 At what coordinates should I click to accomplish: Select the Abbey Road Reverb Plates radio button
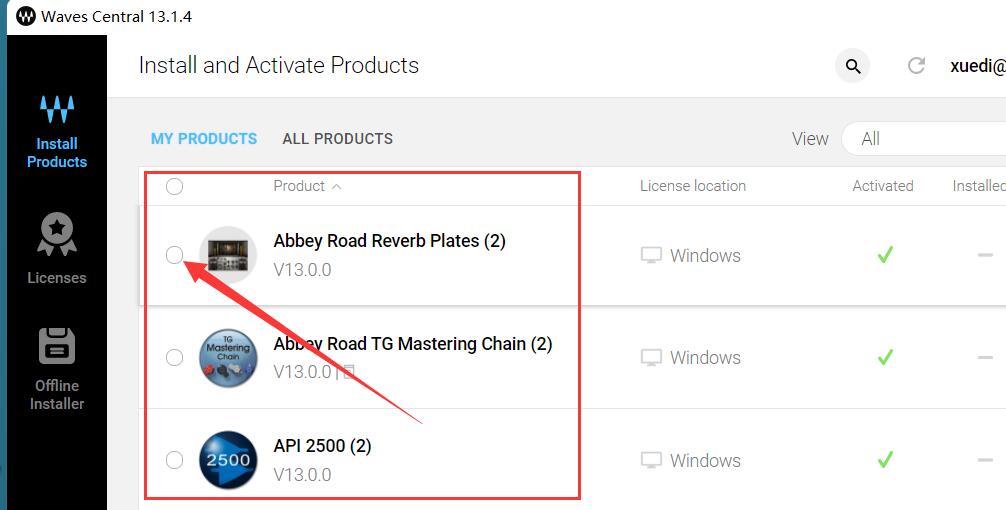pyautogui.click(x=175, y=255)
